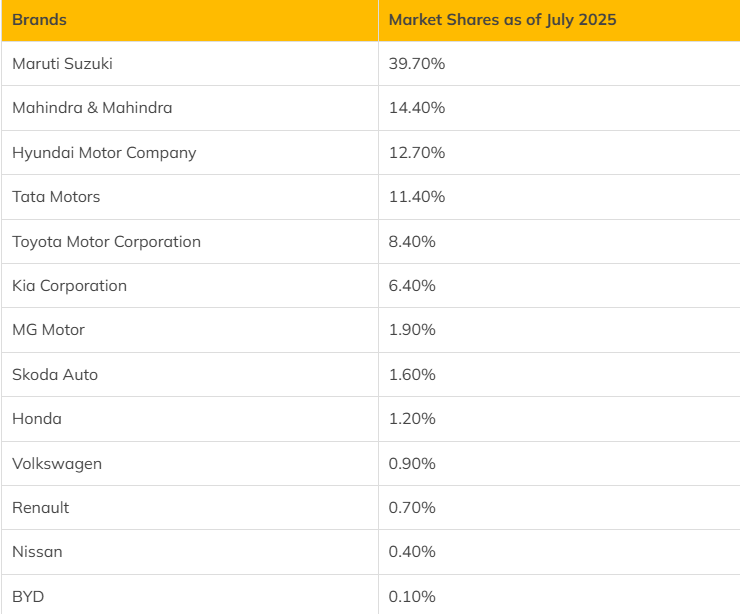The height and width of the screenshot is (614, 740).
Task: Select the Renault brand cell
Action: (41, 508)
